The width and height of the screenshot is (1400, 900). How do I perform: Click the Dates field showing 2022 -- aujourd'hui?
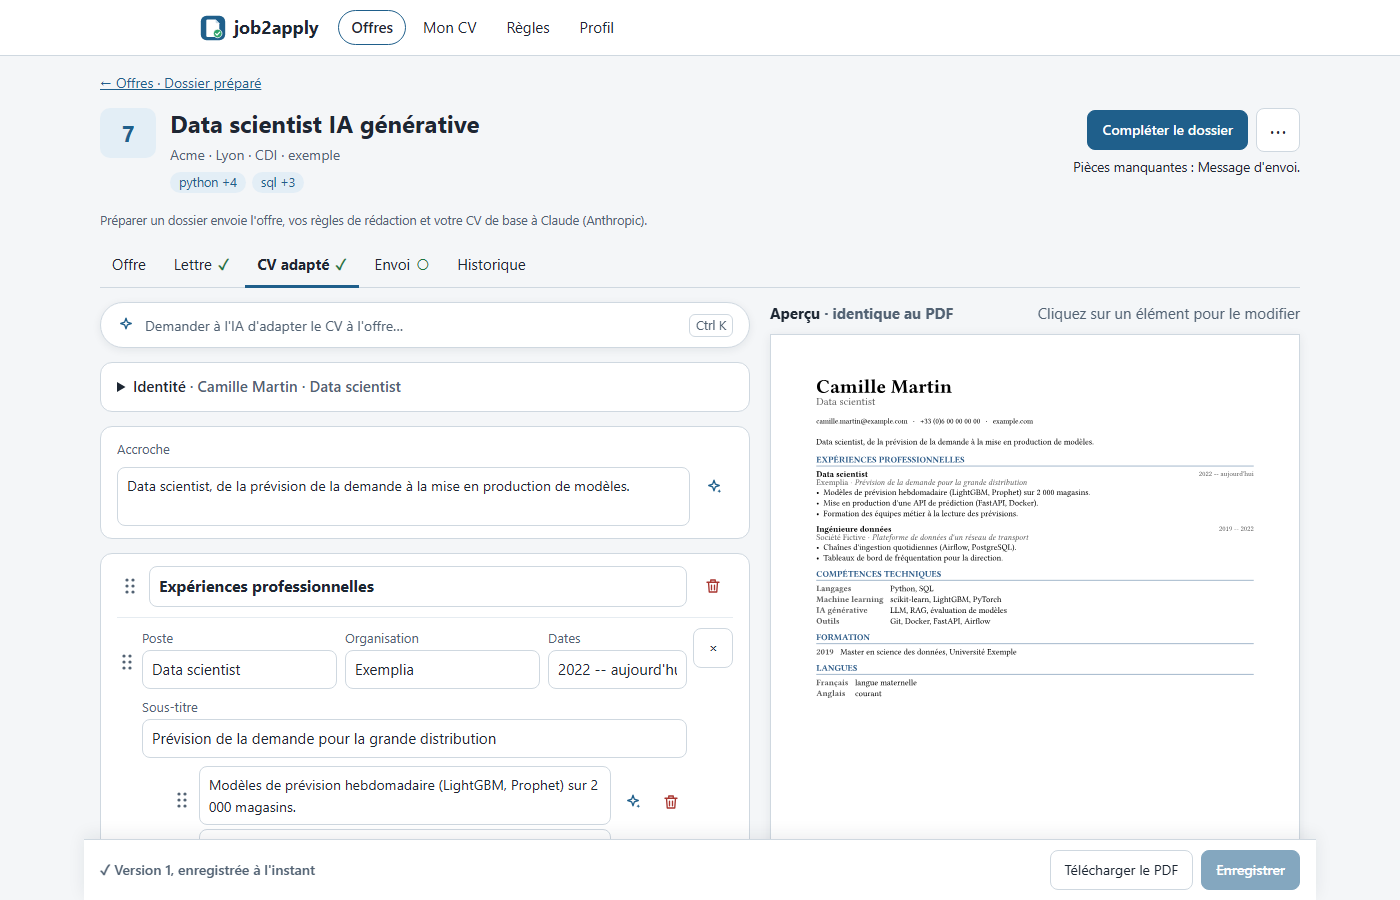(617, 670)
